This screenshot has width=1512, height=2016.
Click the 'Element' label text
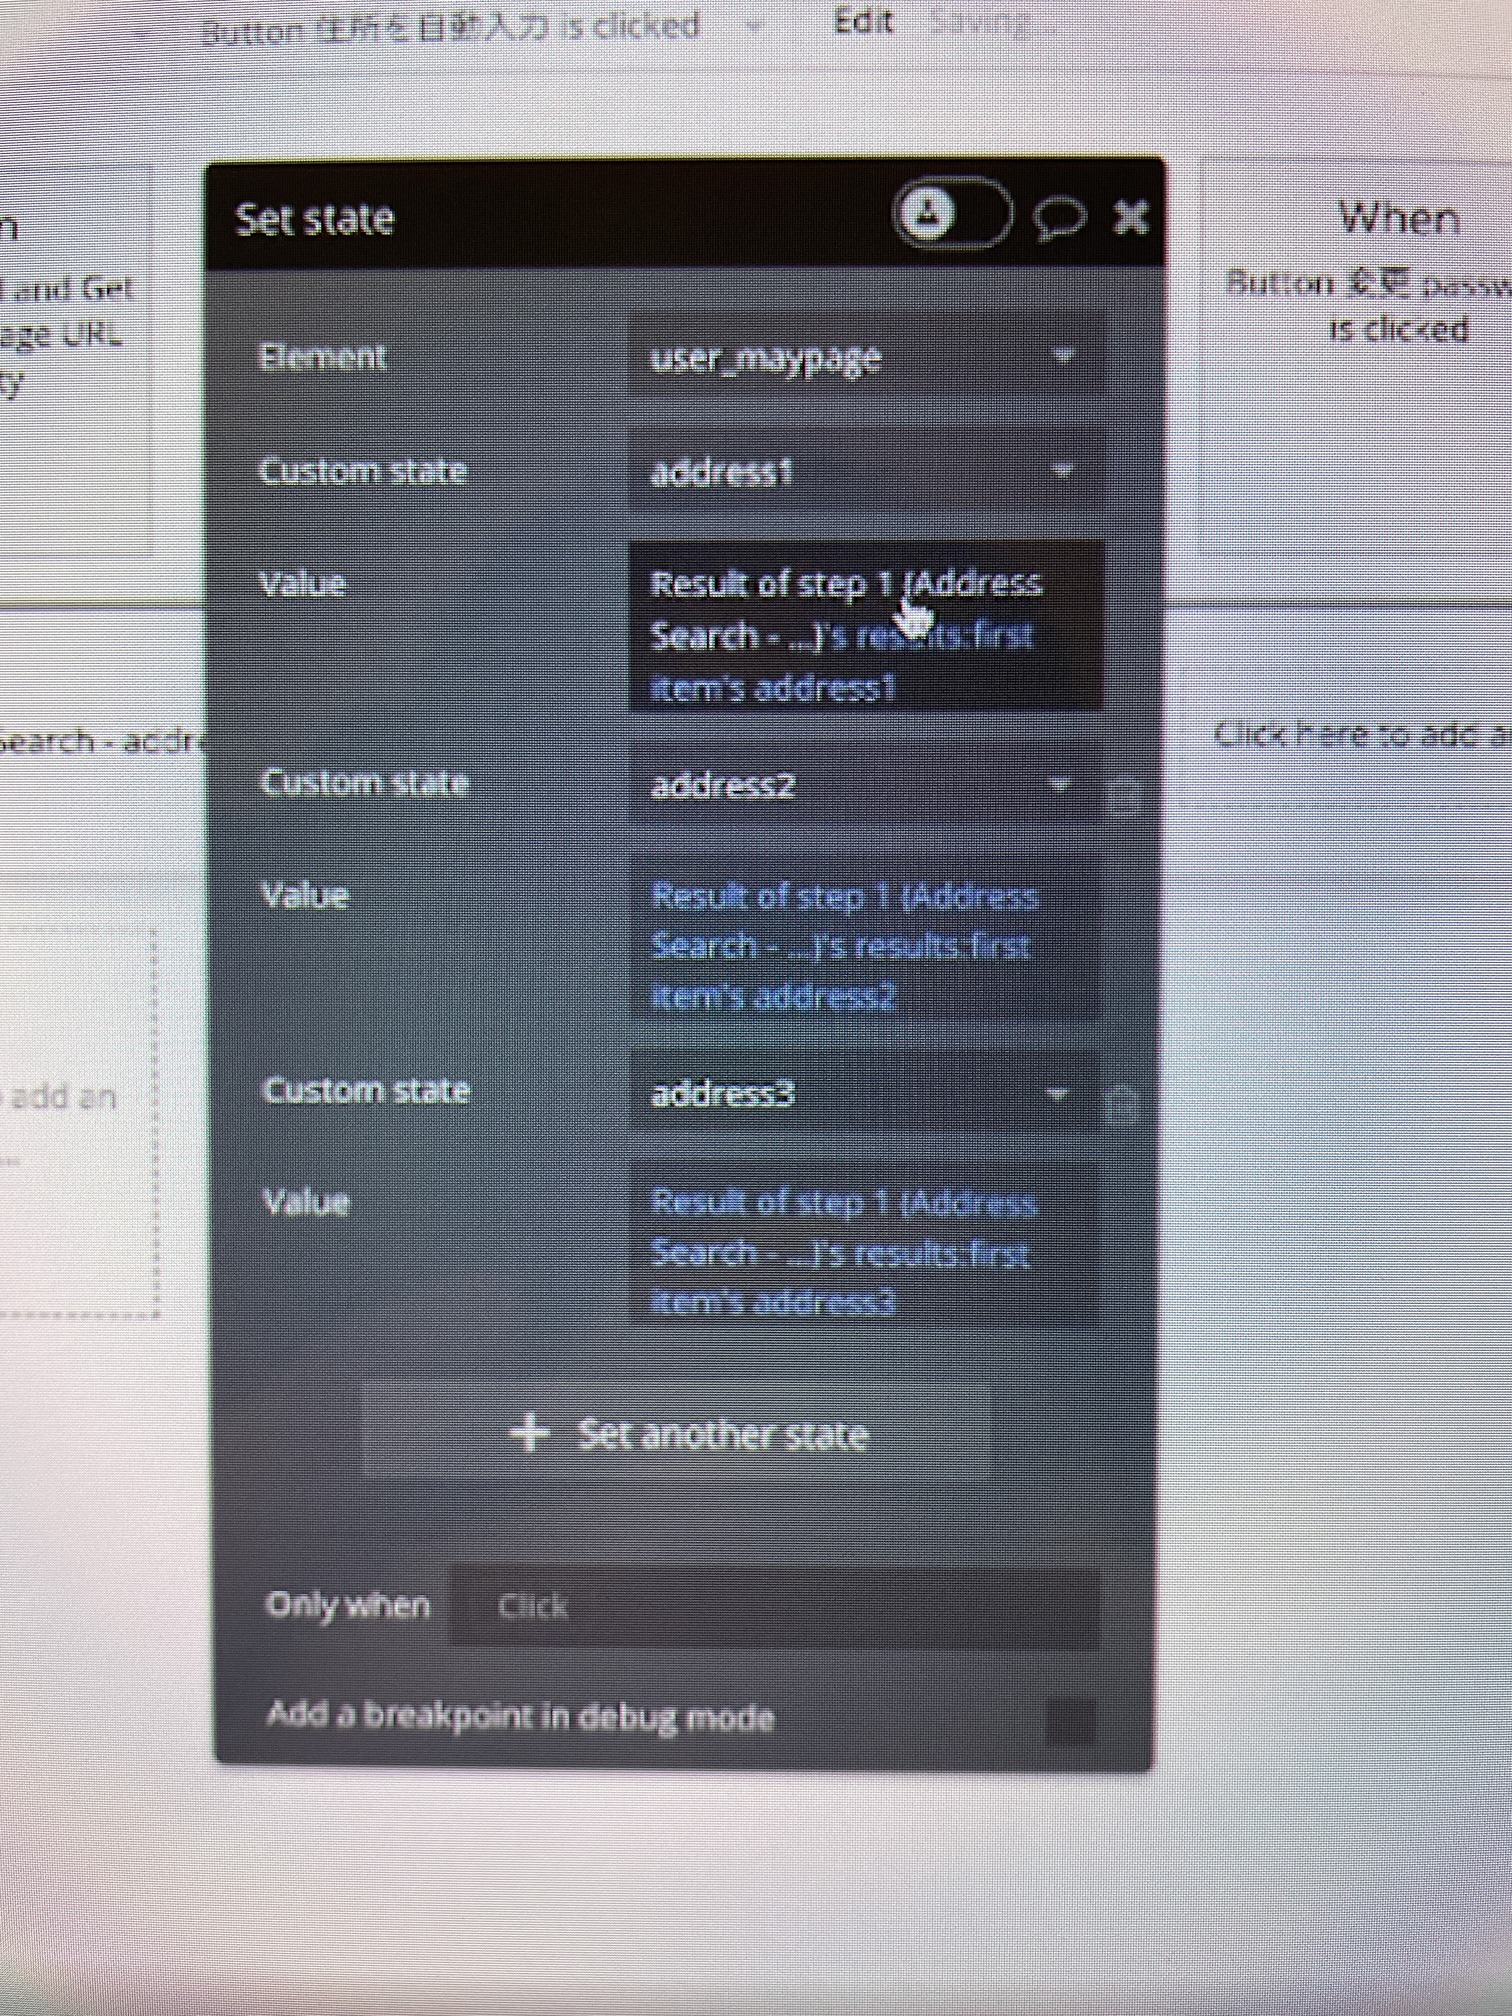322,356
